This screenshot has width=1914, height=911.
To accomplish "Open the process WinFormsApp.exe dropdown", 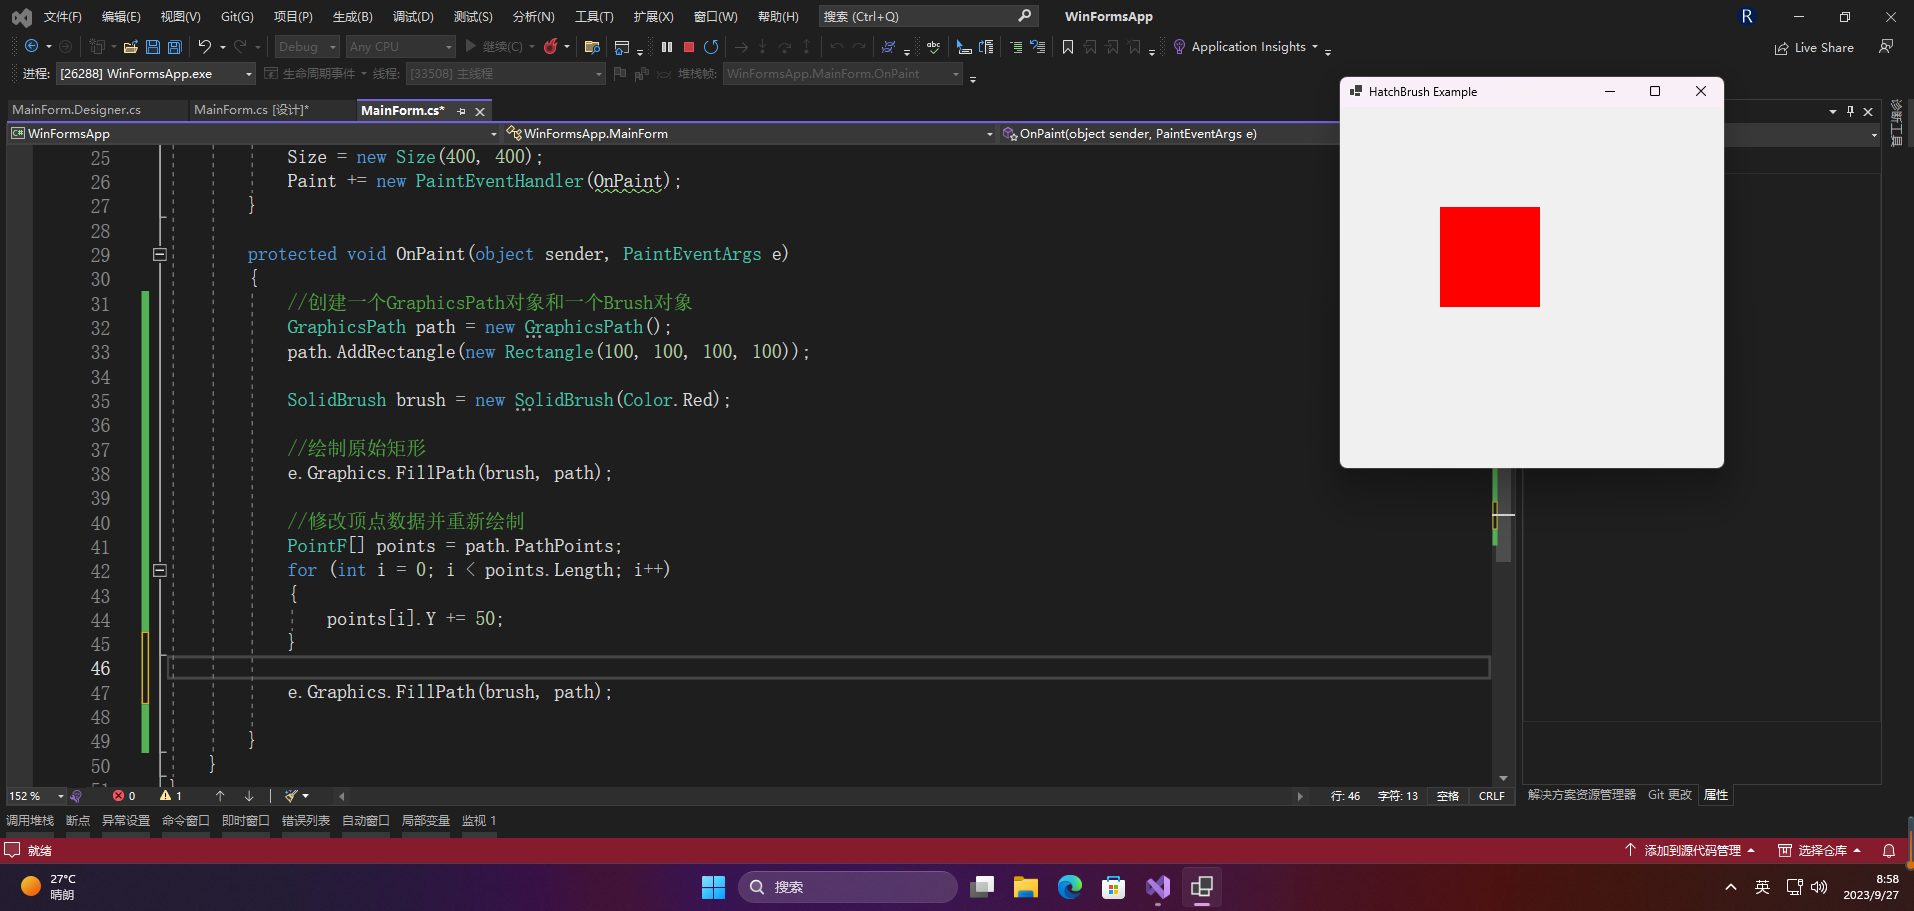I will (x=156, y=73).
